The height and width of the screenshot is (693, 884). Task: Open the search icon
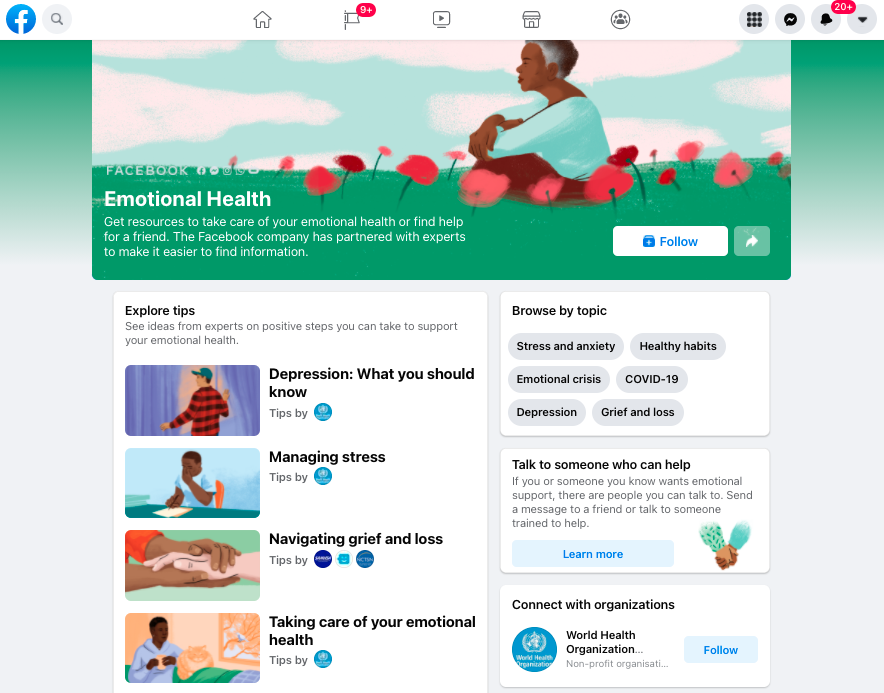[57, 19]
